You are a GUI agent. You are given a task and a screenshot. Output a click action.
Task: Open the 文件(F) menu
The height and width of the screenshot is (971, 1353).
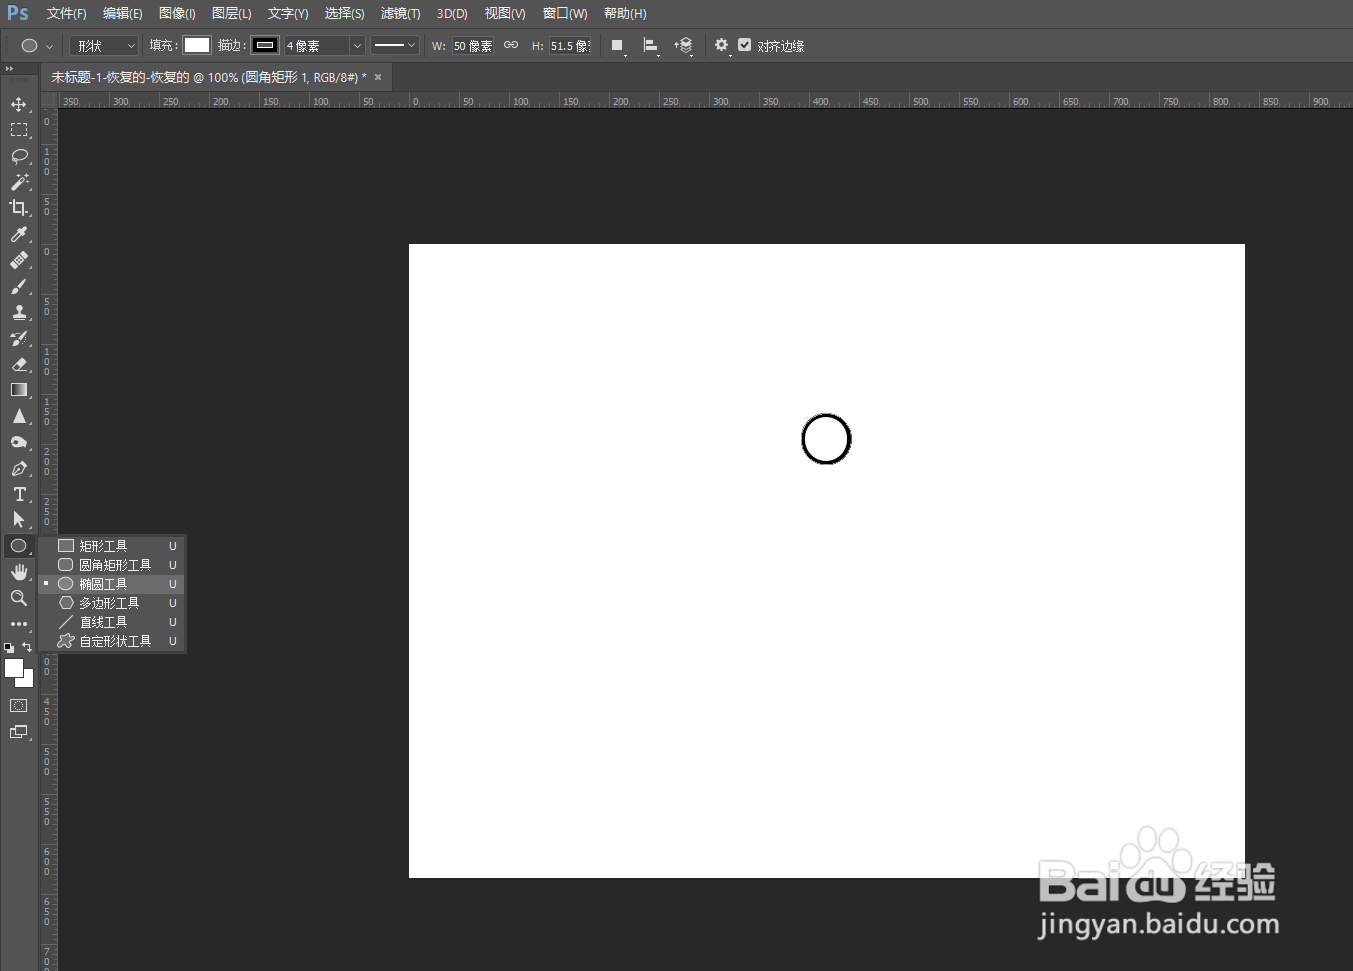pyautogui.click(x=66, y=14)
